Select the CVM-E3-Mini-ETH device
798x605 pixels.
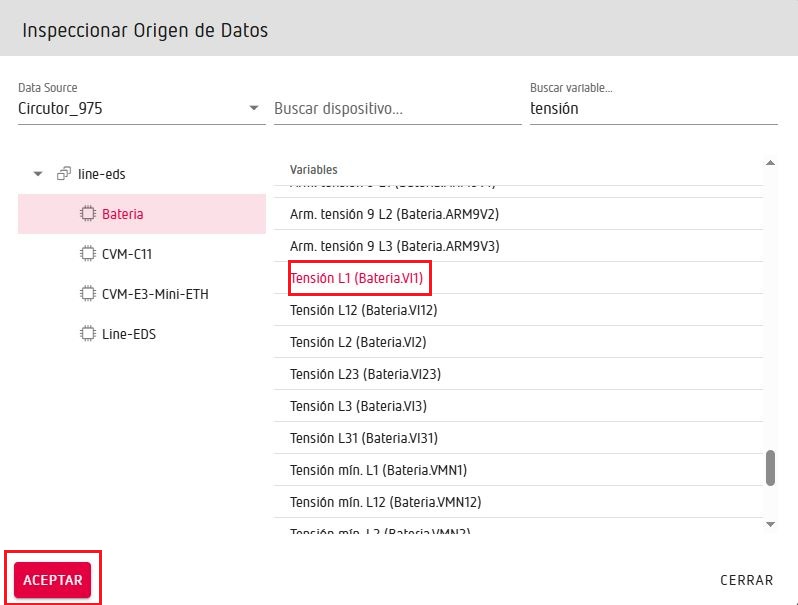click(x=141, y=294)
